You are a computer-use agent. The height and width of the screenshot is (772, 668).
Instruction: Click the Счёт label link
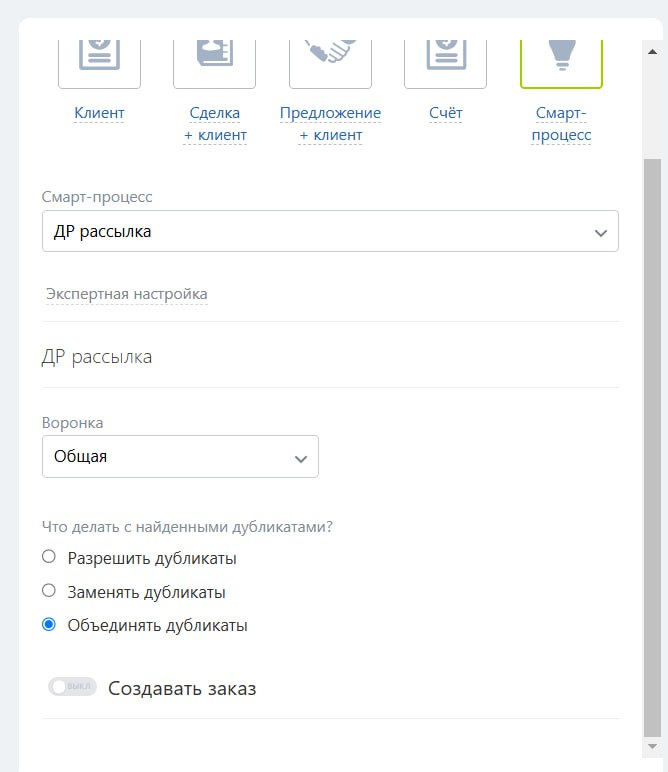tap(445, 113)
